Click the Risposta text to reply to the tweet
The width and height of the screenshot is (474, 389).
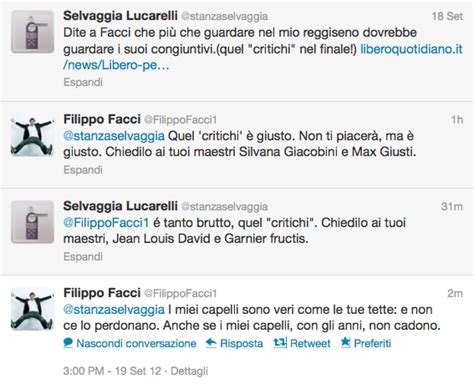(x=242, y=343)
